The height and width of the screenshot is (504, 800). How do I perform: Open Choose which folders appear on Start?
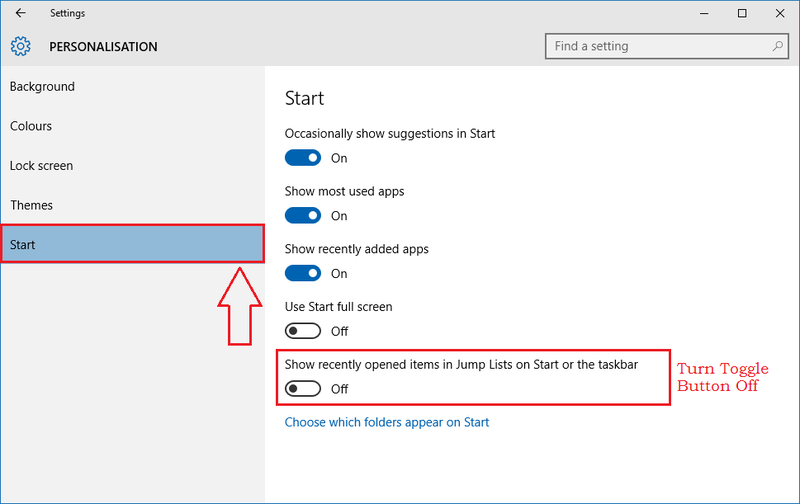coord(387,422)
